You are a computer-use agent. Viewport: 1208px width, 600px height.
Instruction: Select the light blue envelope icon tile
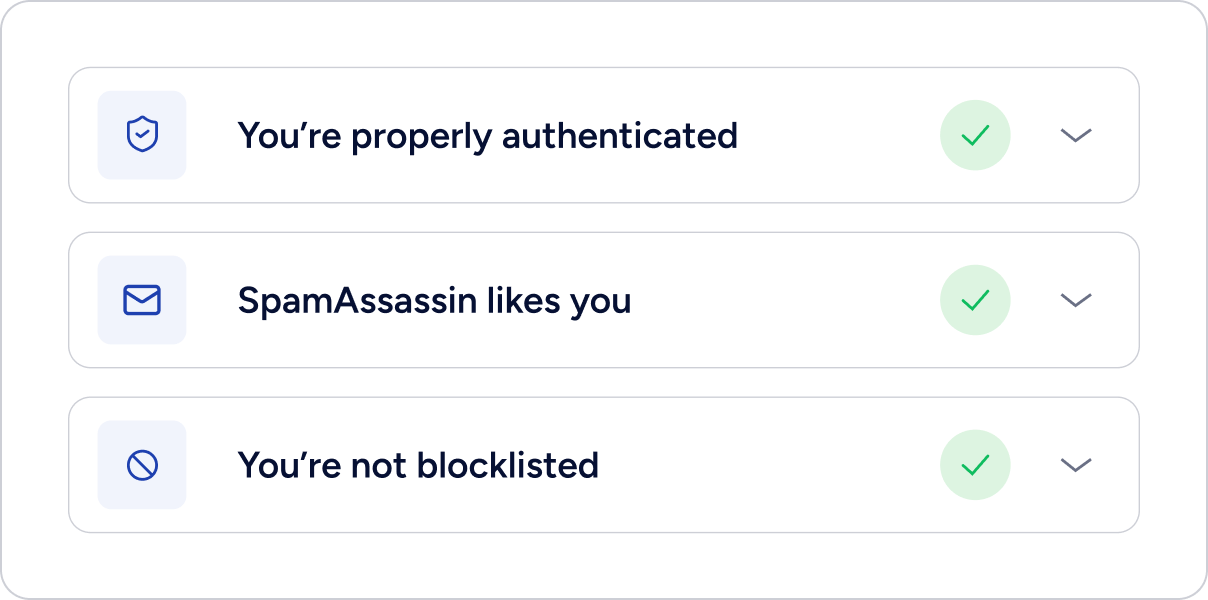click(x=142, y=300)
